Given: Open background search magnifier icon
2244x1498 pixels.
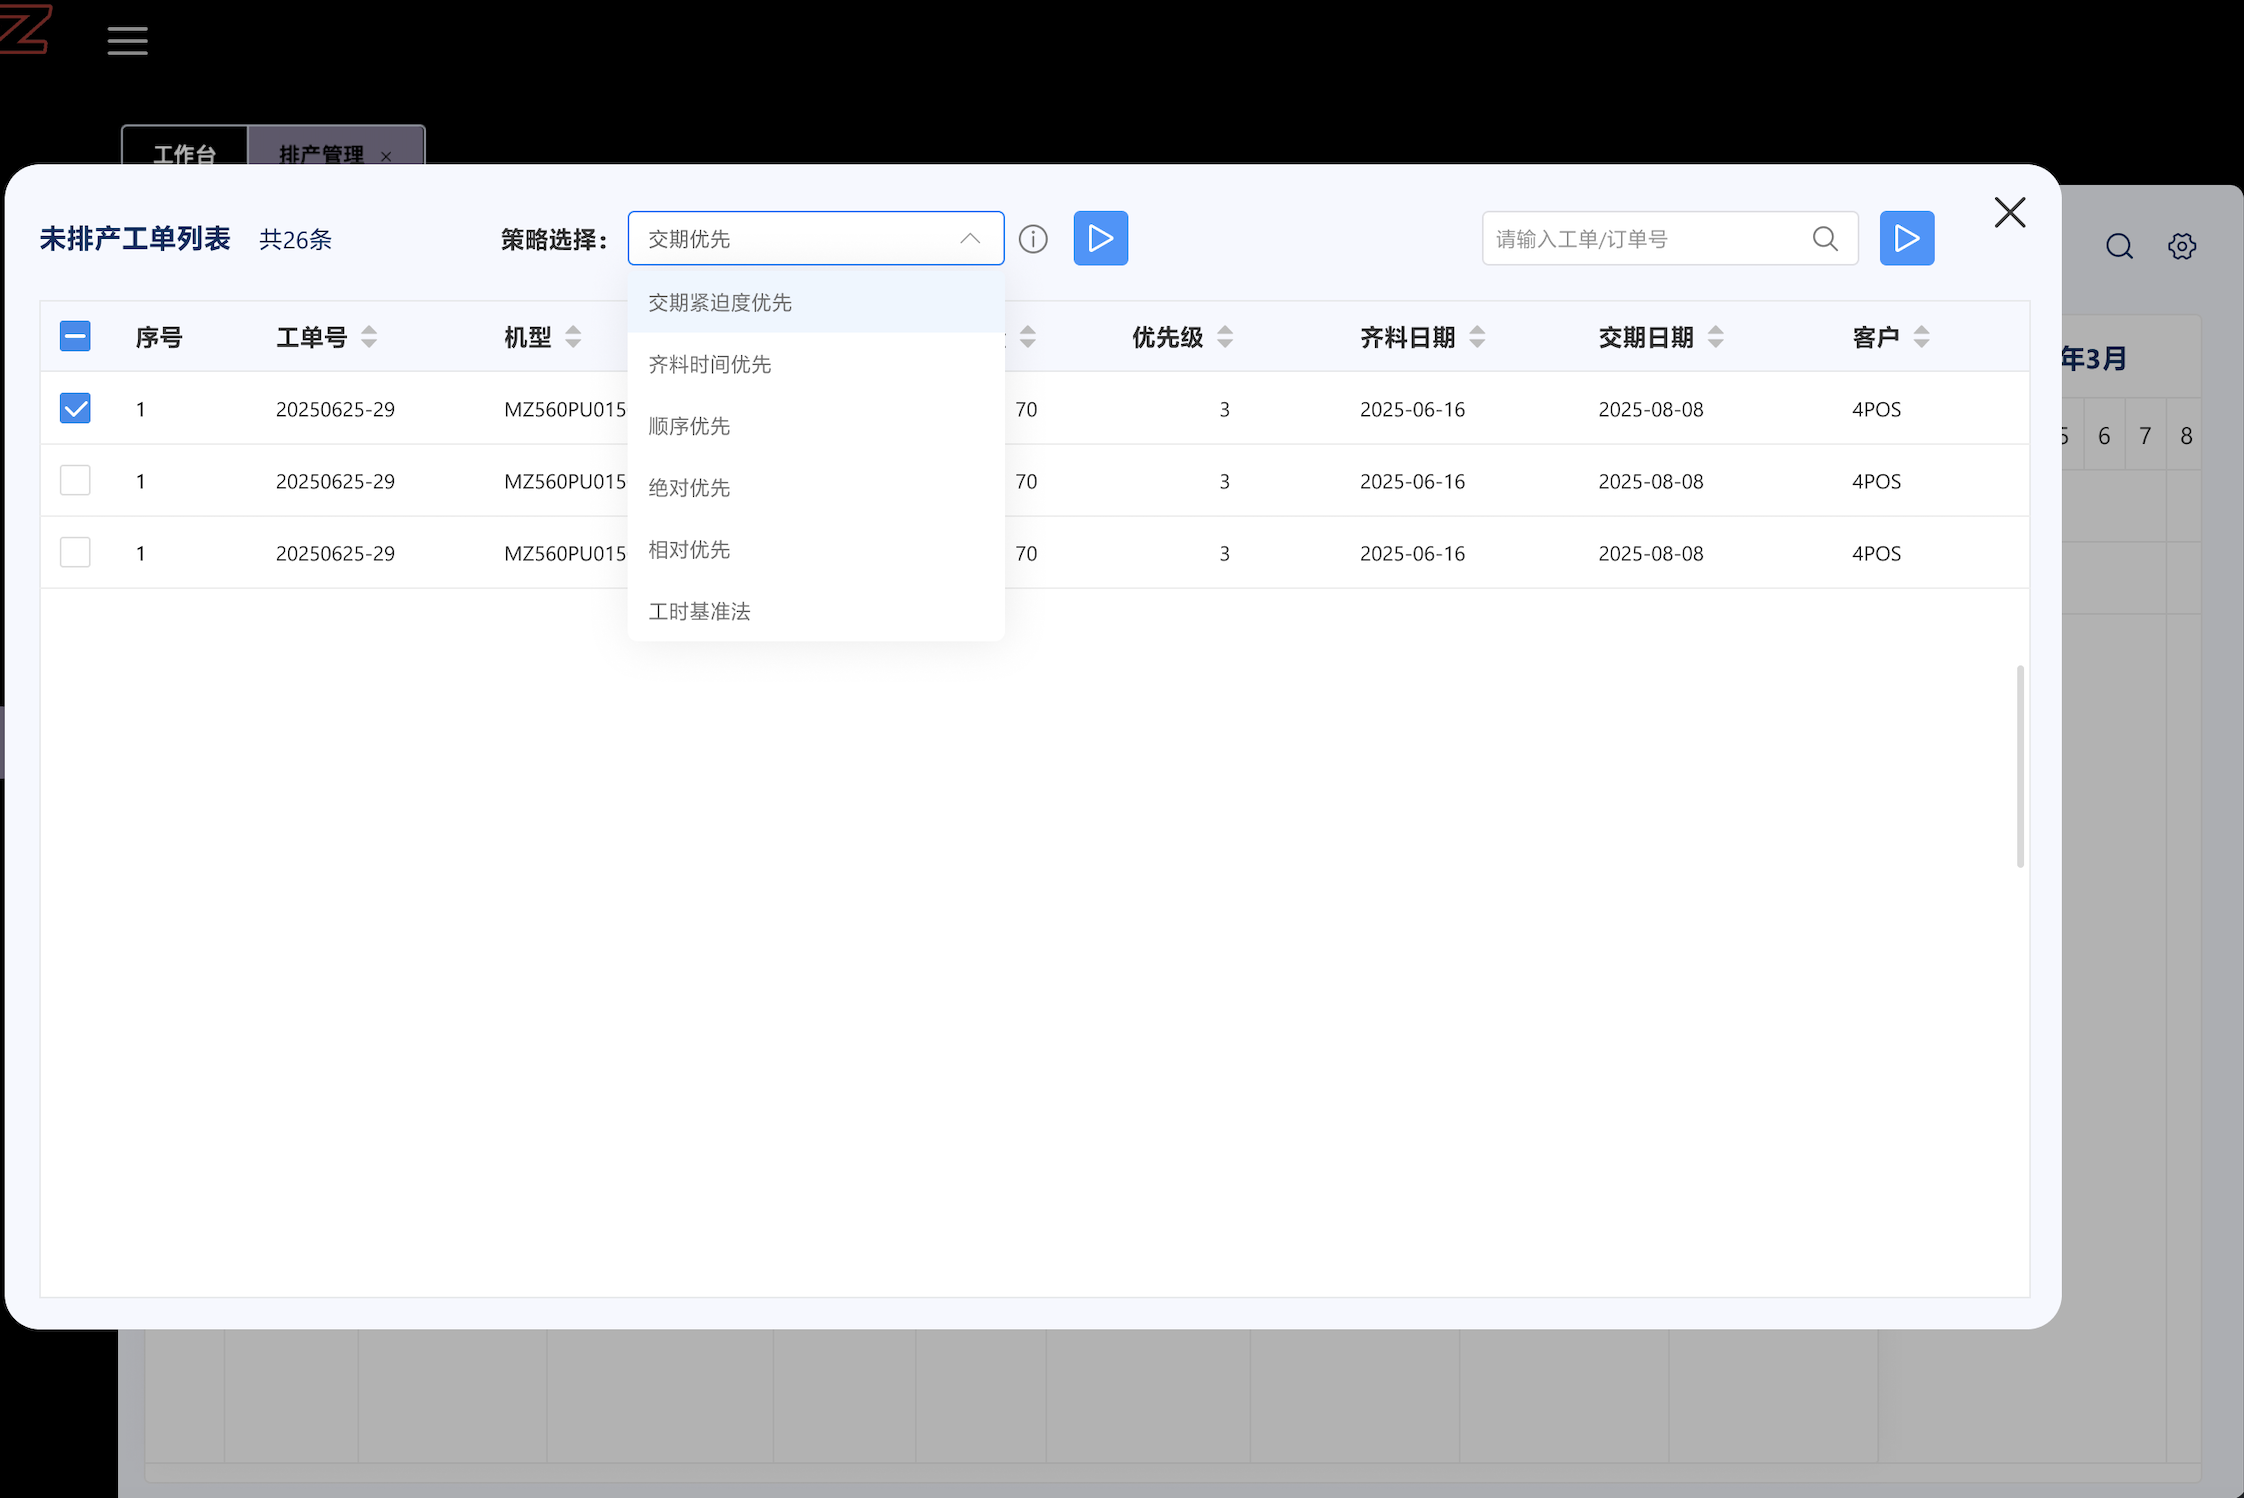Looking at the screenshot, I should [2119, 246].
